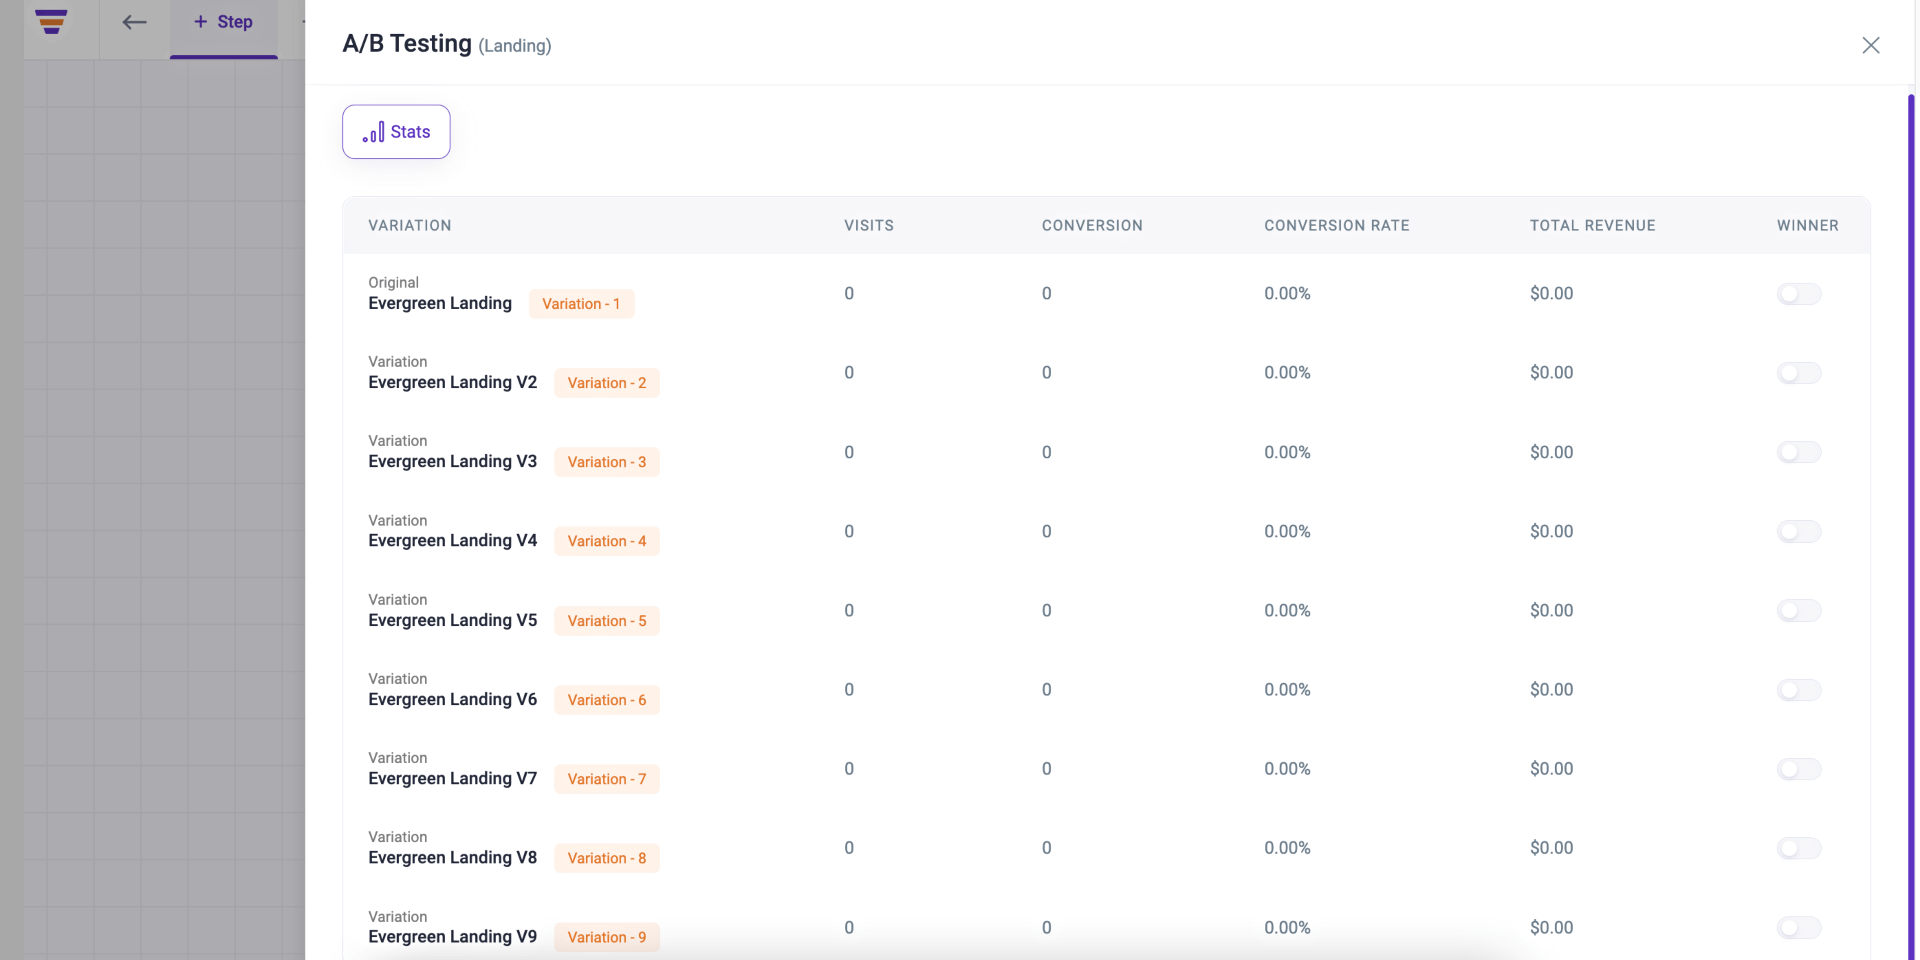Click the Variation - 3 badge
This screenshot has width=1920, height=960.
point(607,462)
